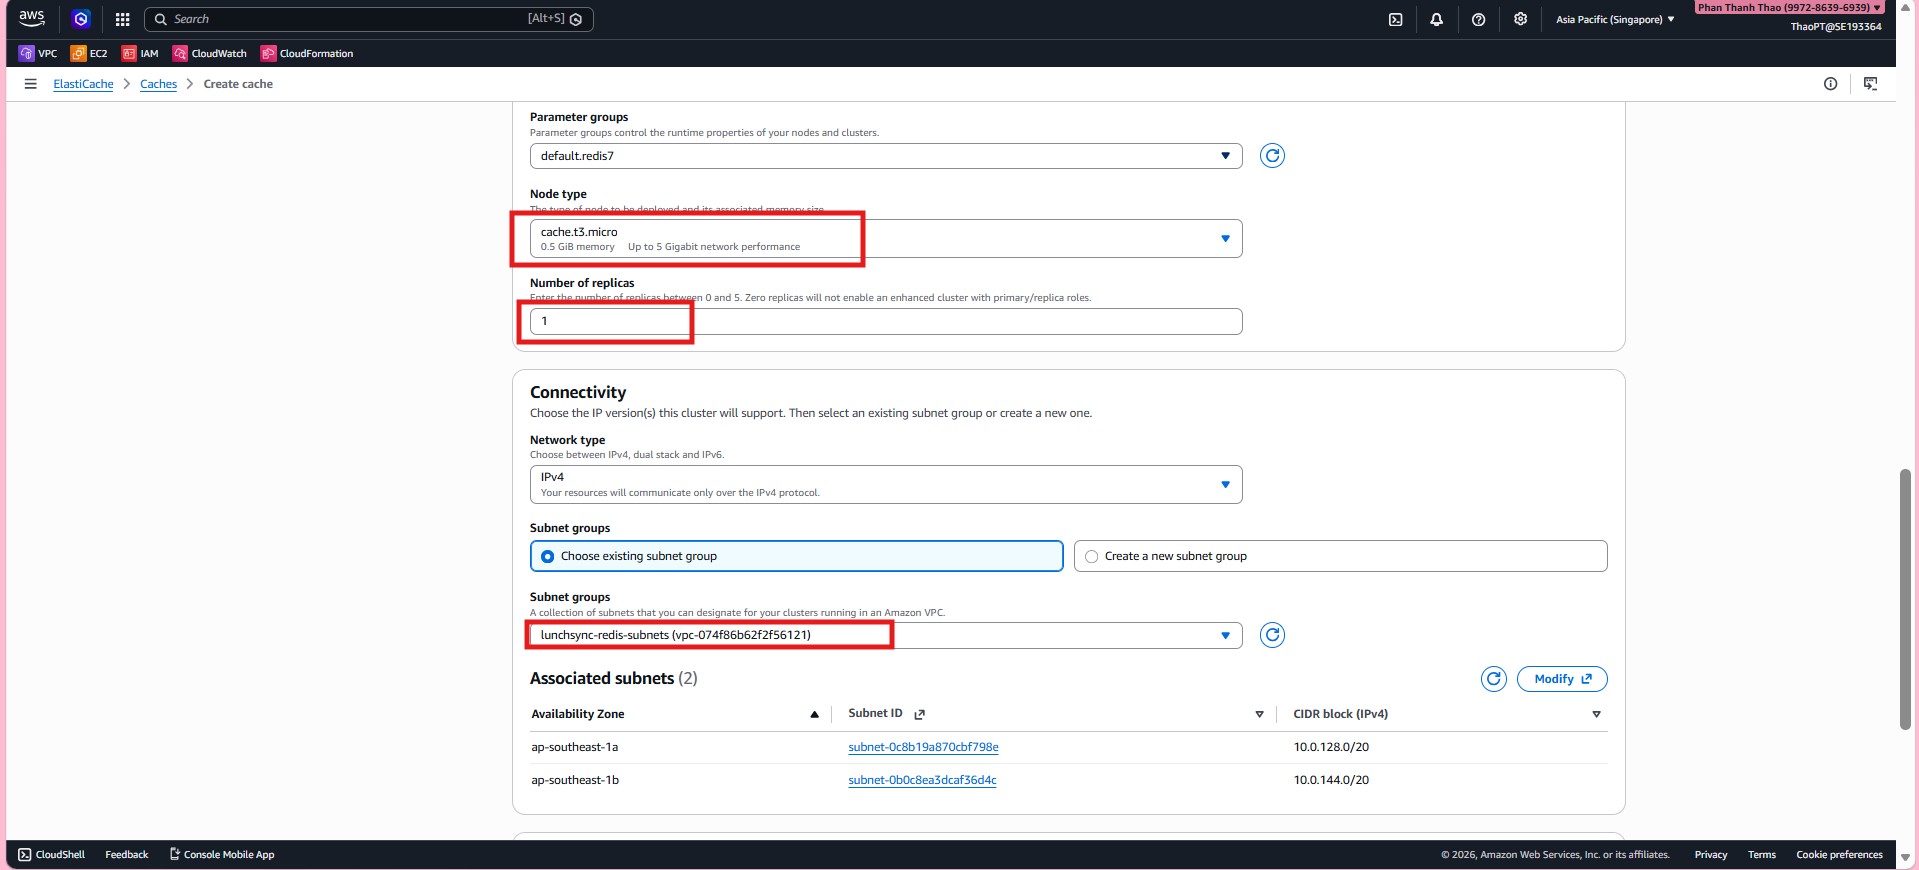Open VPC favorite shortcut
The image size is (1919, 870).
[x=39, y=53]
